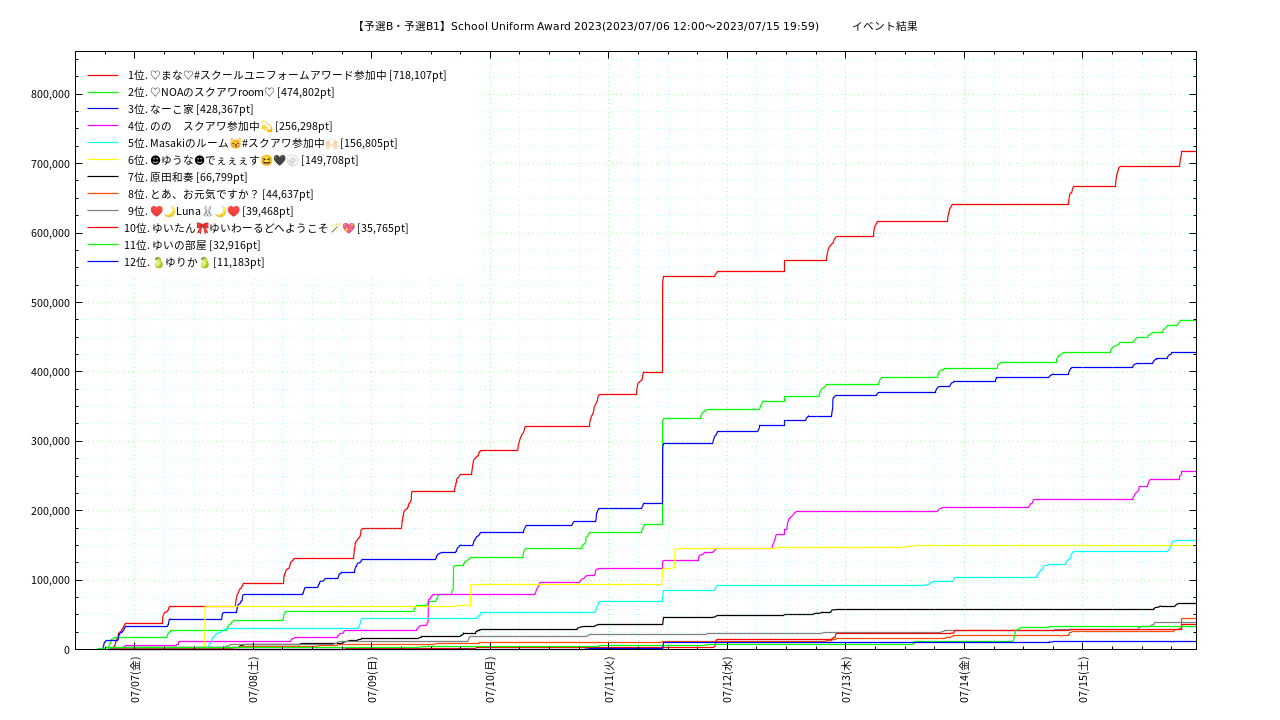
Task: Click the 'イベント結果' text in the header
Action: pos(884,26)
